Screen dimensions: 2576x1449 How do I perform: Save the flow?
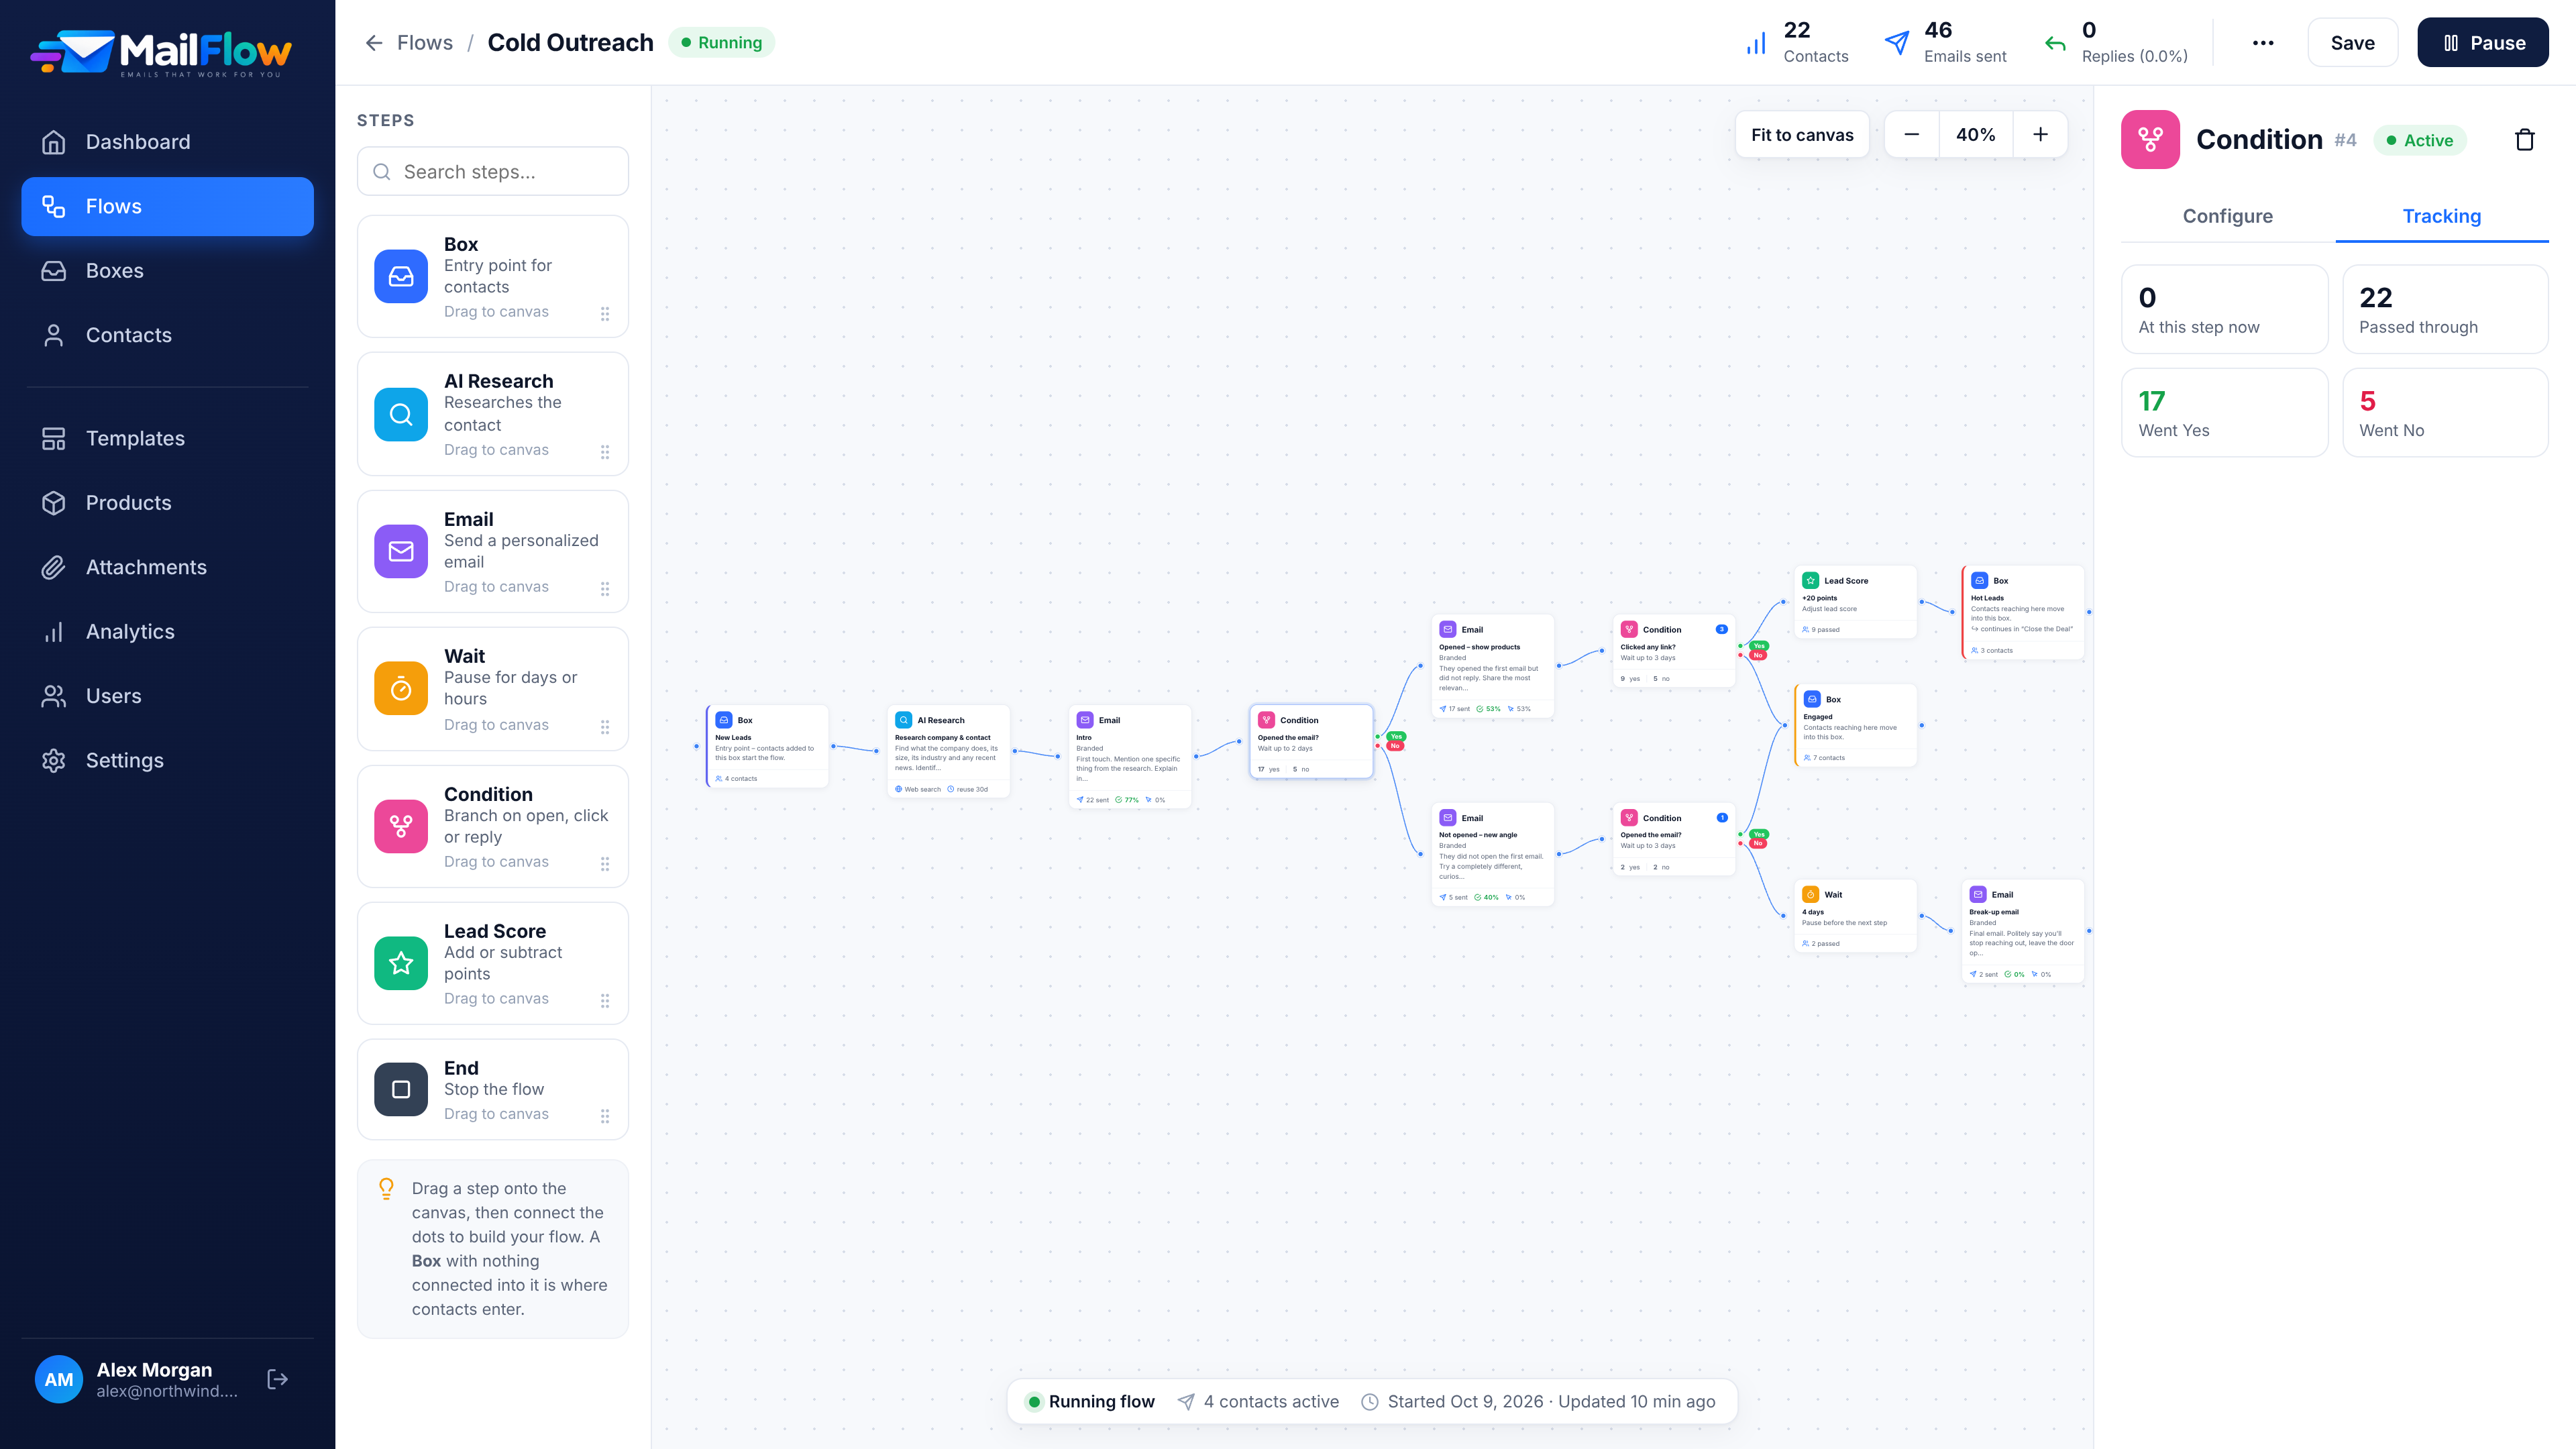tap(2352, 43)
